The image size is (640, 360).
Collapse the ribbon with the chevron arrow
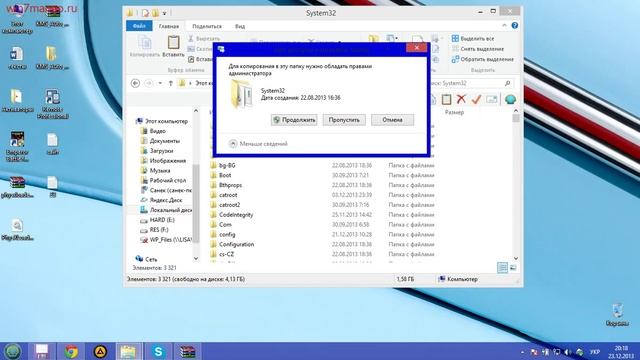click(504, 25)
